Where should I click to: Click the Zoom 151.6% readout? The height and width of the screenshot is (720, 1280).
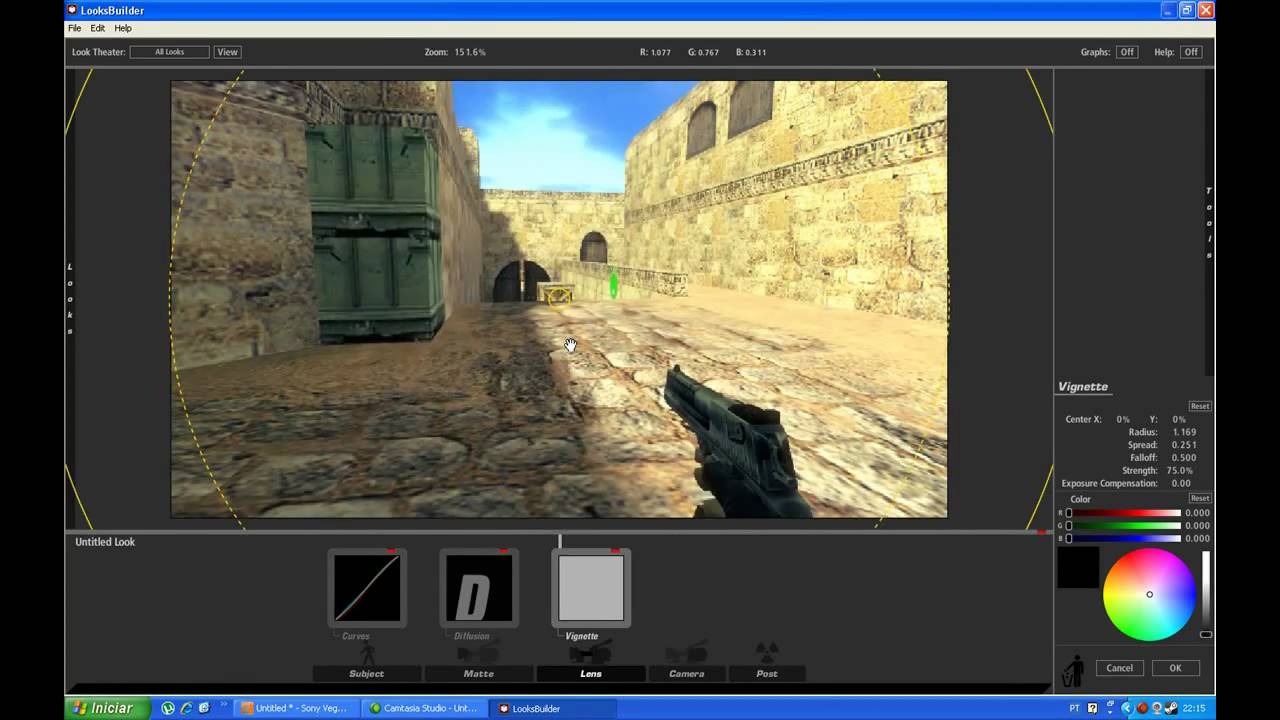[x=455, y=52]
